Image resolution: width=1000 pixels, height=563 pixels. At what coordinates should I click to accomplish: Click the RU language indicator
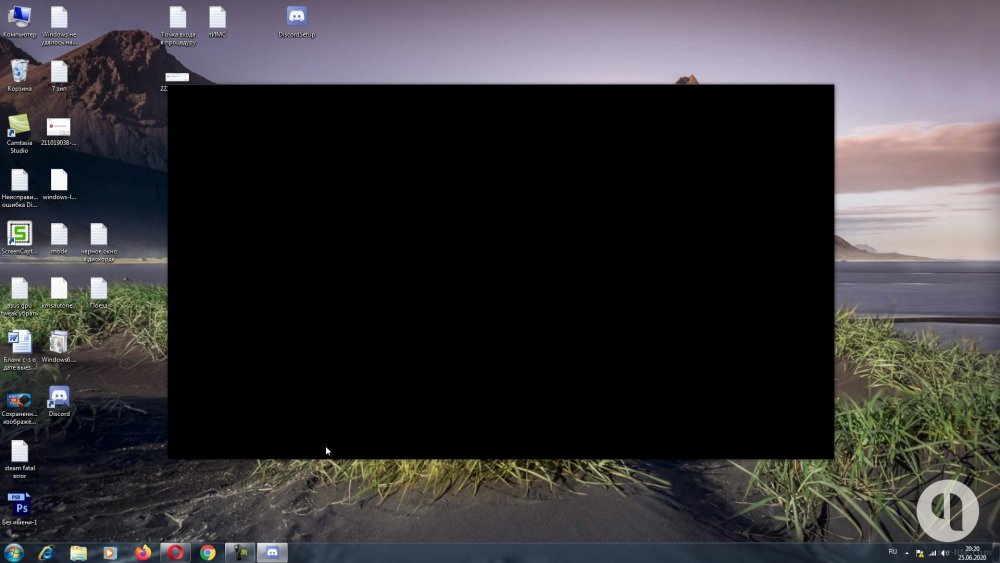pos(893,552)
